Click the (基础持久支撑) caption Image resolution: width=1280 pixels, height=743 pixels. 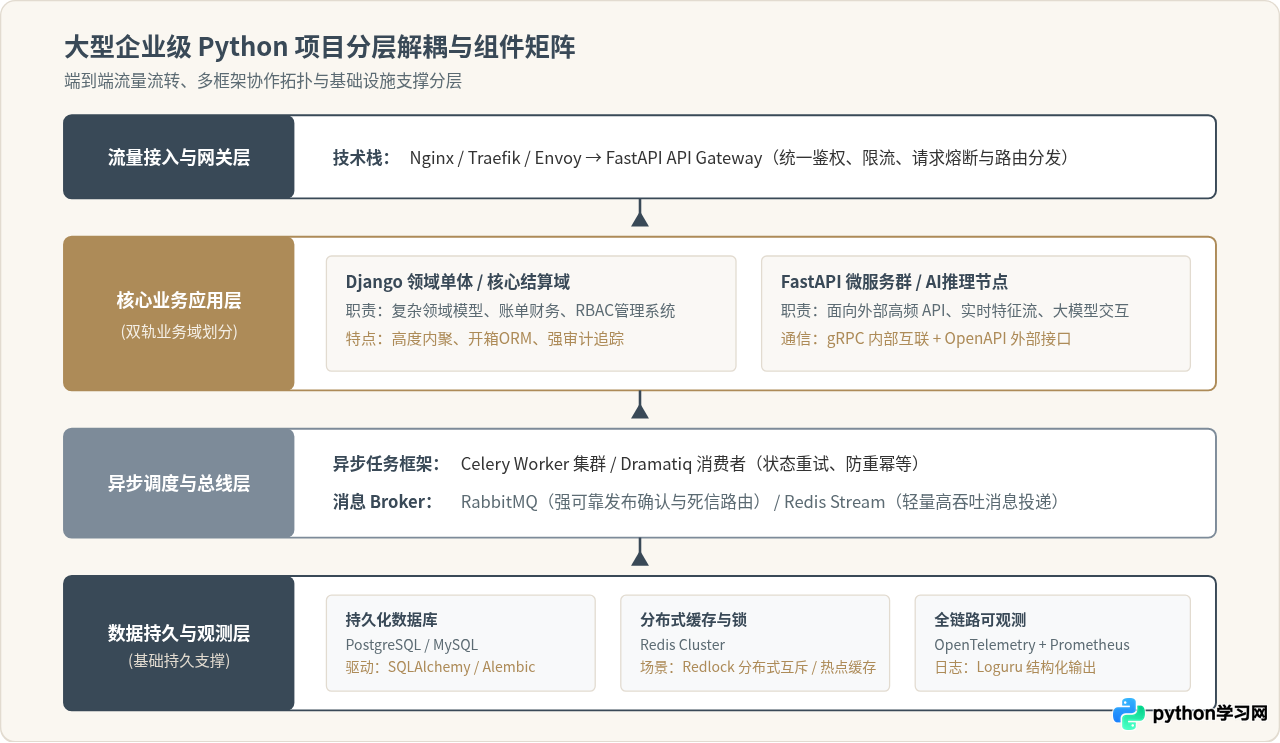coord(179,661)
